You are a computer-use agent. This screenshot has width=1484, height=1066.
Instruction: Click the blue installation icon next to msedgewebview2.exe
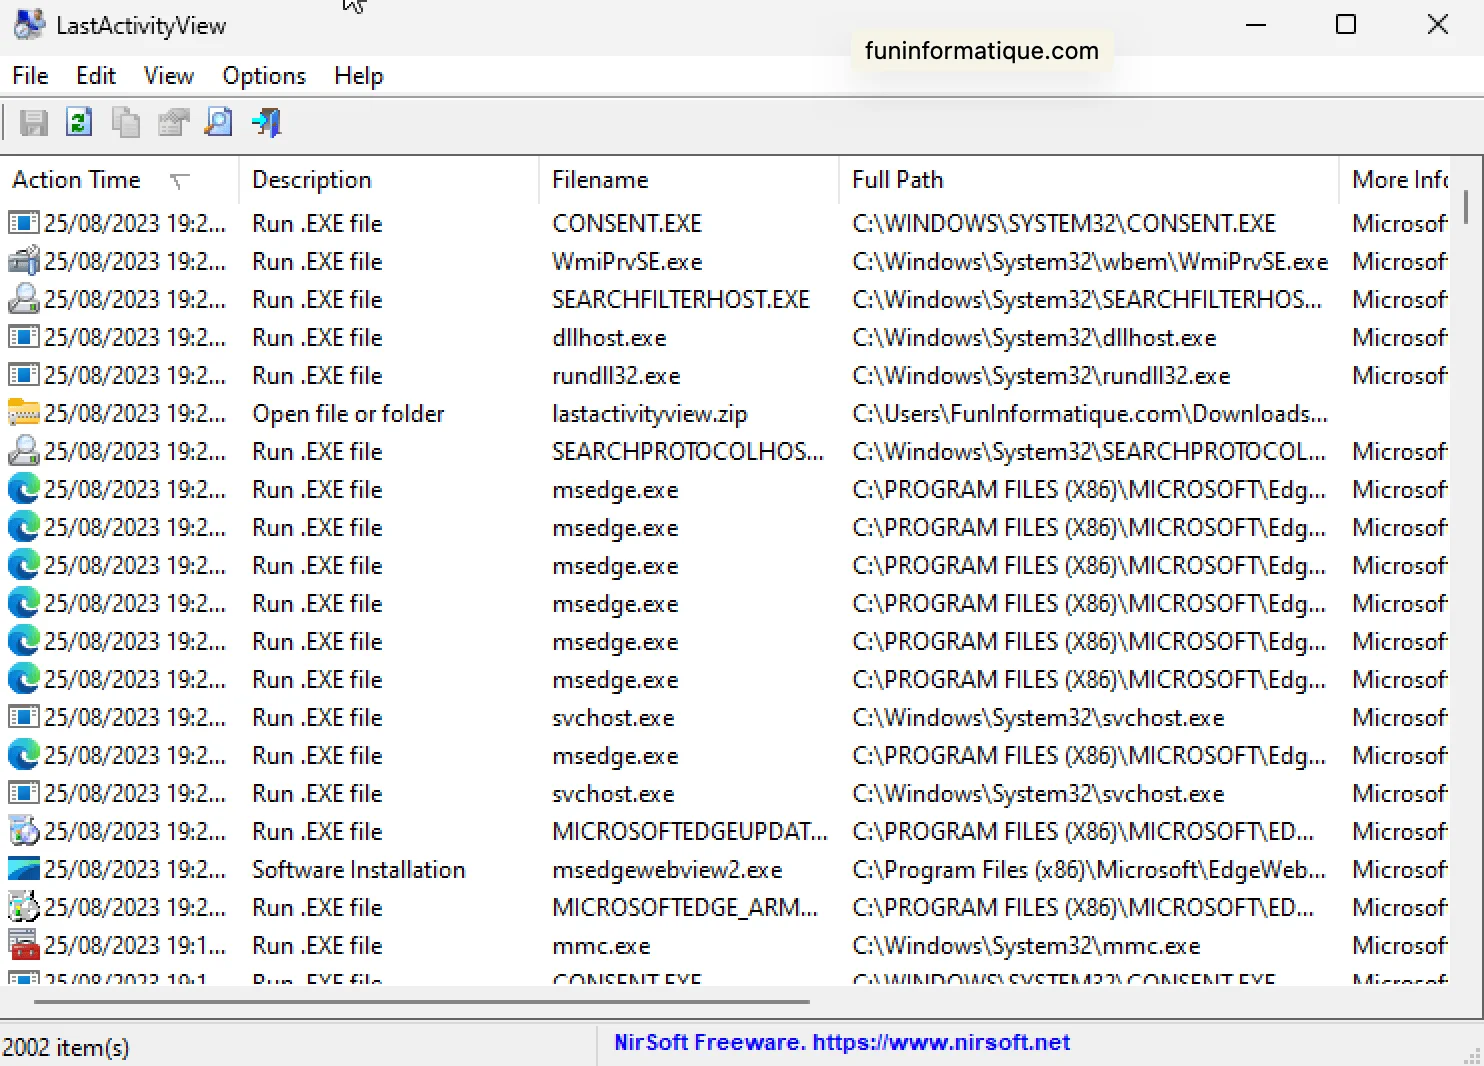tap(22, 869)
